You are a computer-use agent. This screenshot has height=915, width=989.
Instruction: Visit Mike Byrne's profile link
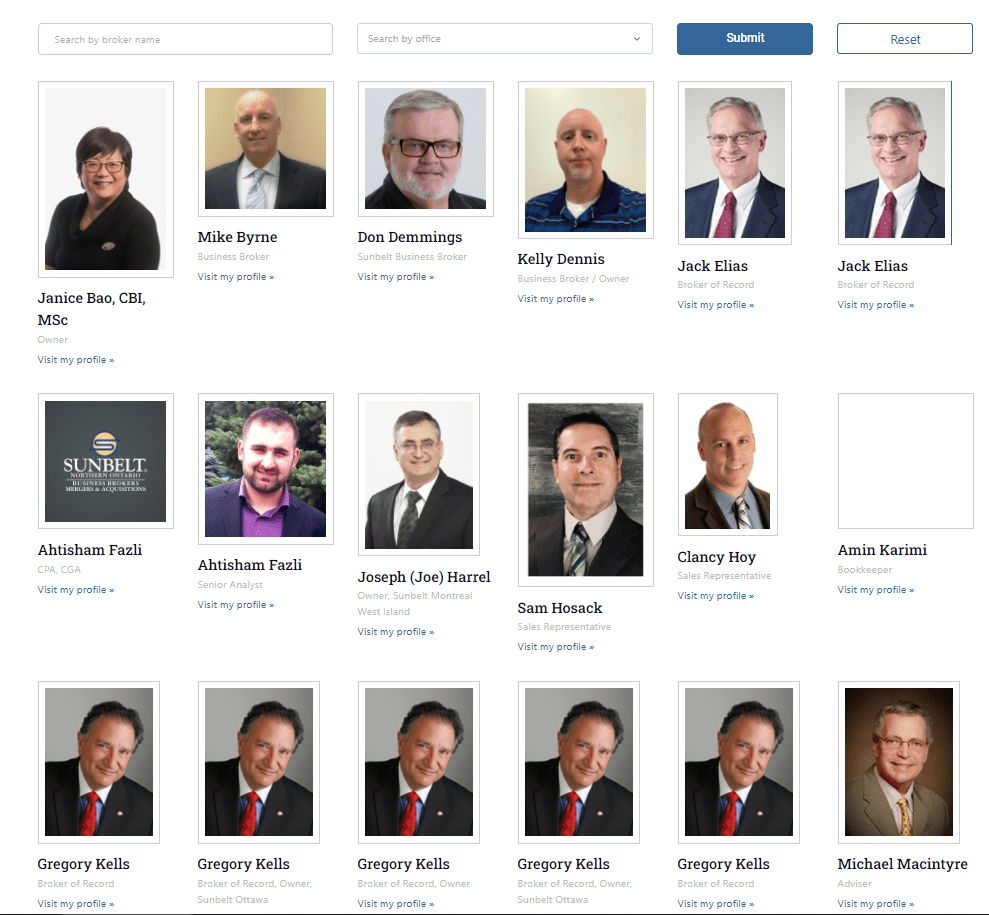[x=236, y=277]
